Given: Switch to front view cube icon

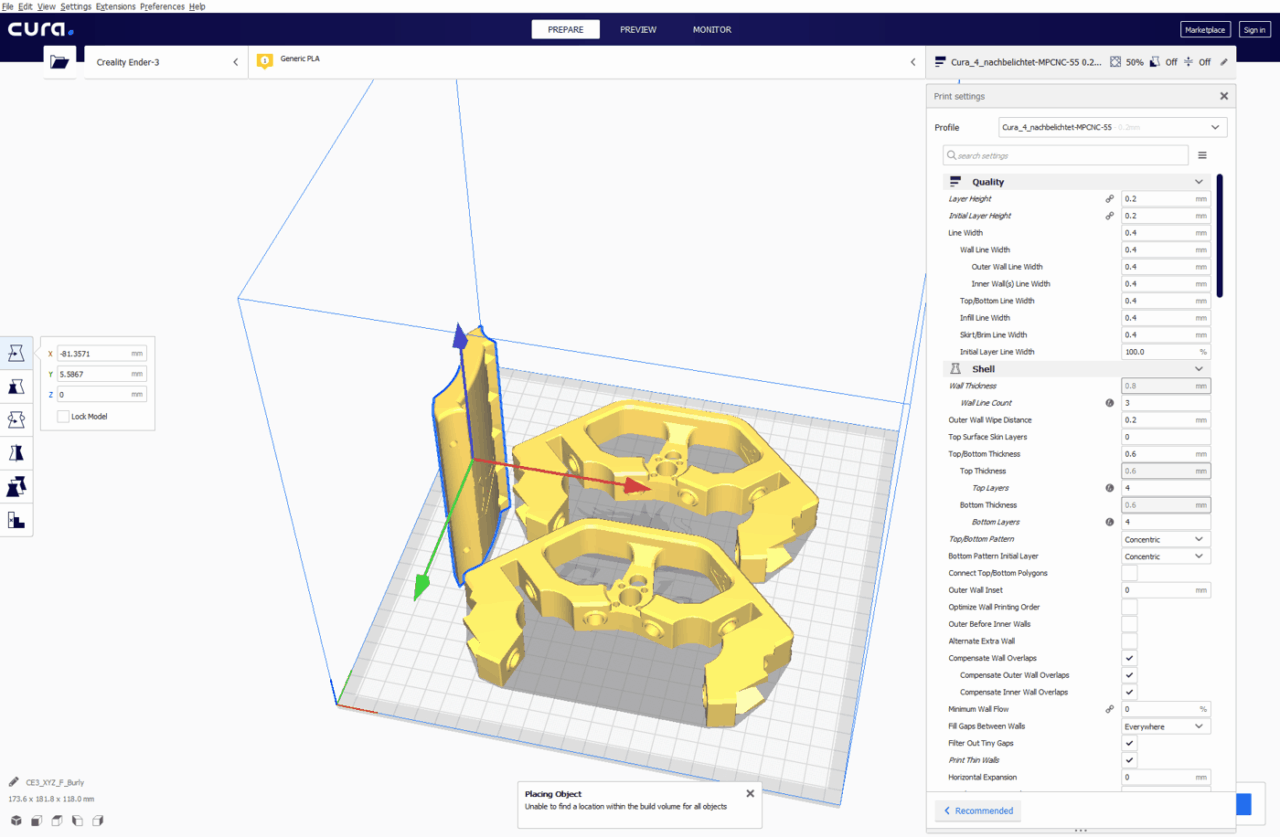Looking at the screenshot, I should click(x=36, y=820).
